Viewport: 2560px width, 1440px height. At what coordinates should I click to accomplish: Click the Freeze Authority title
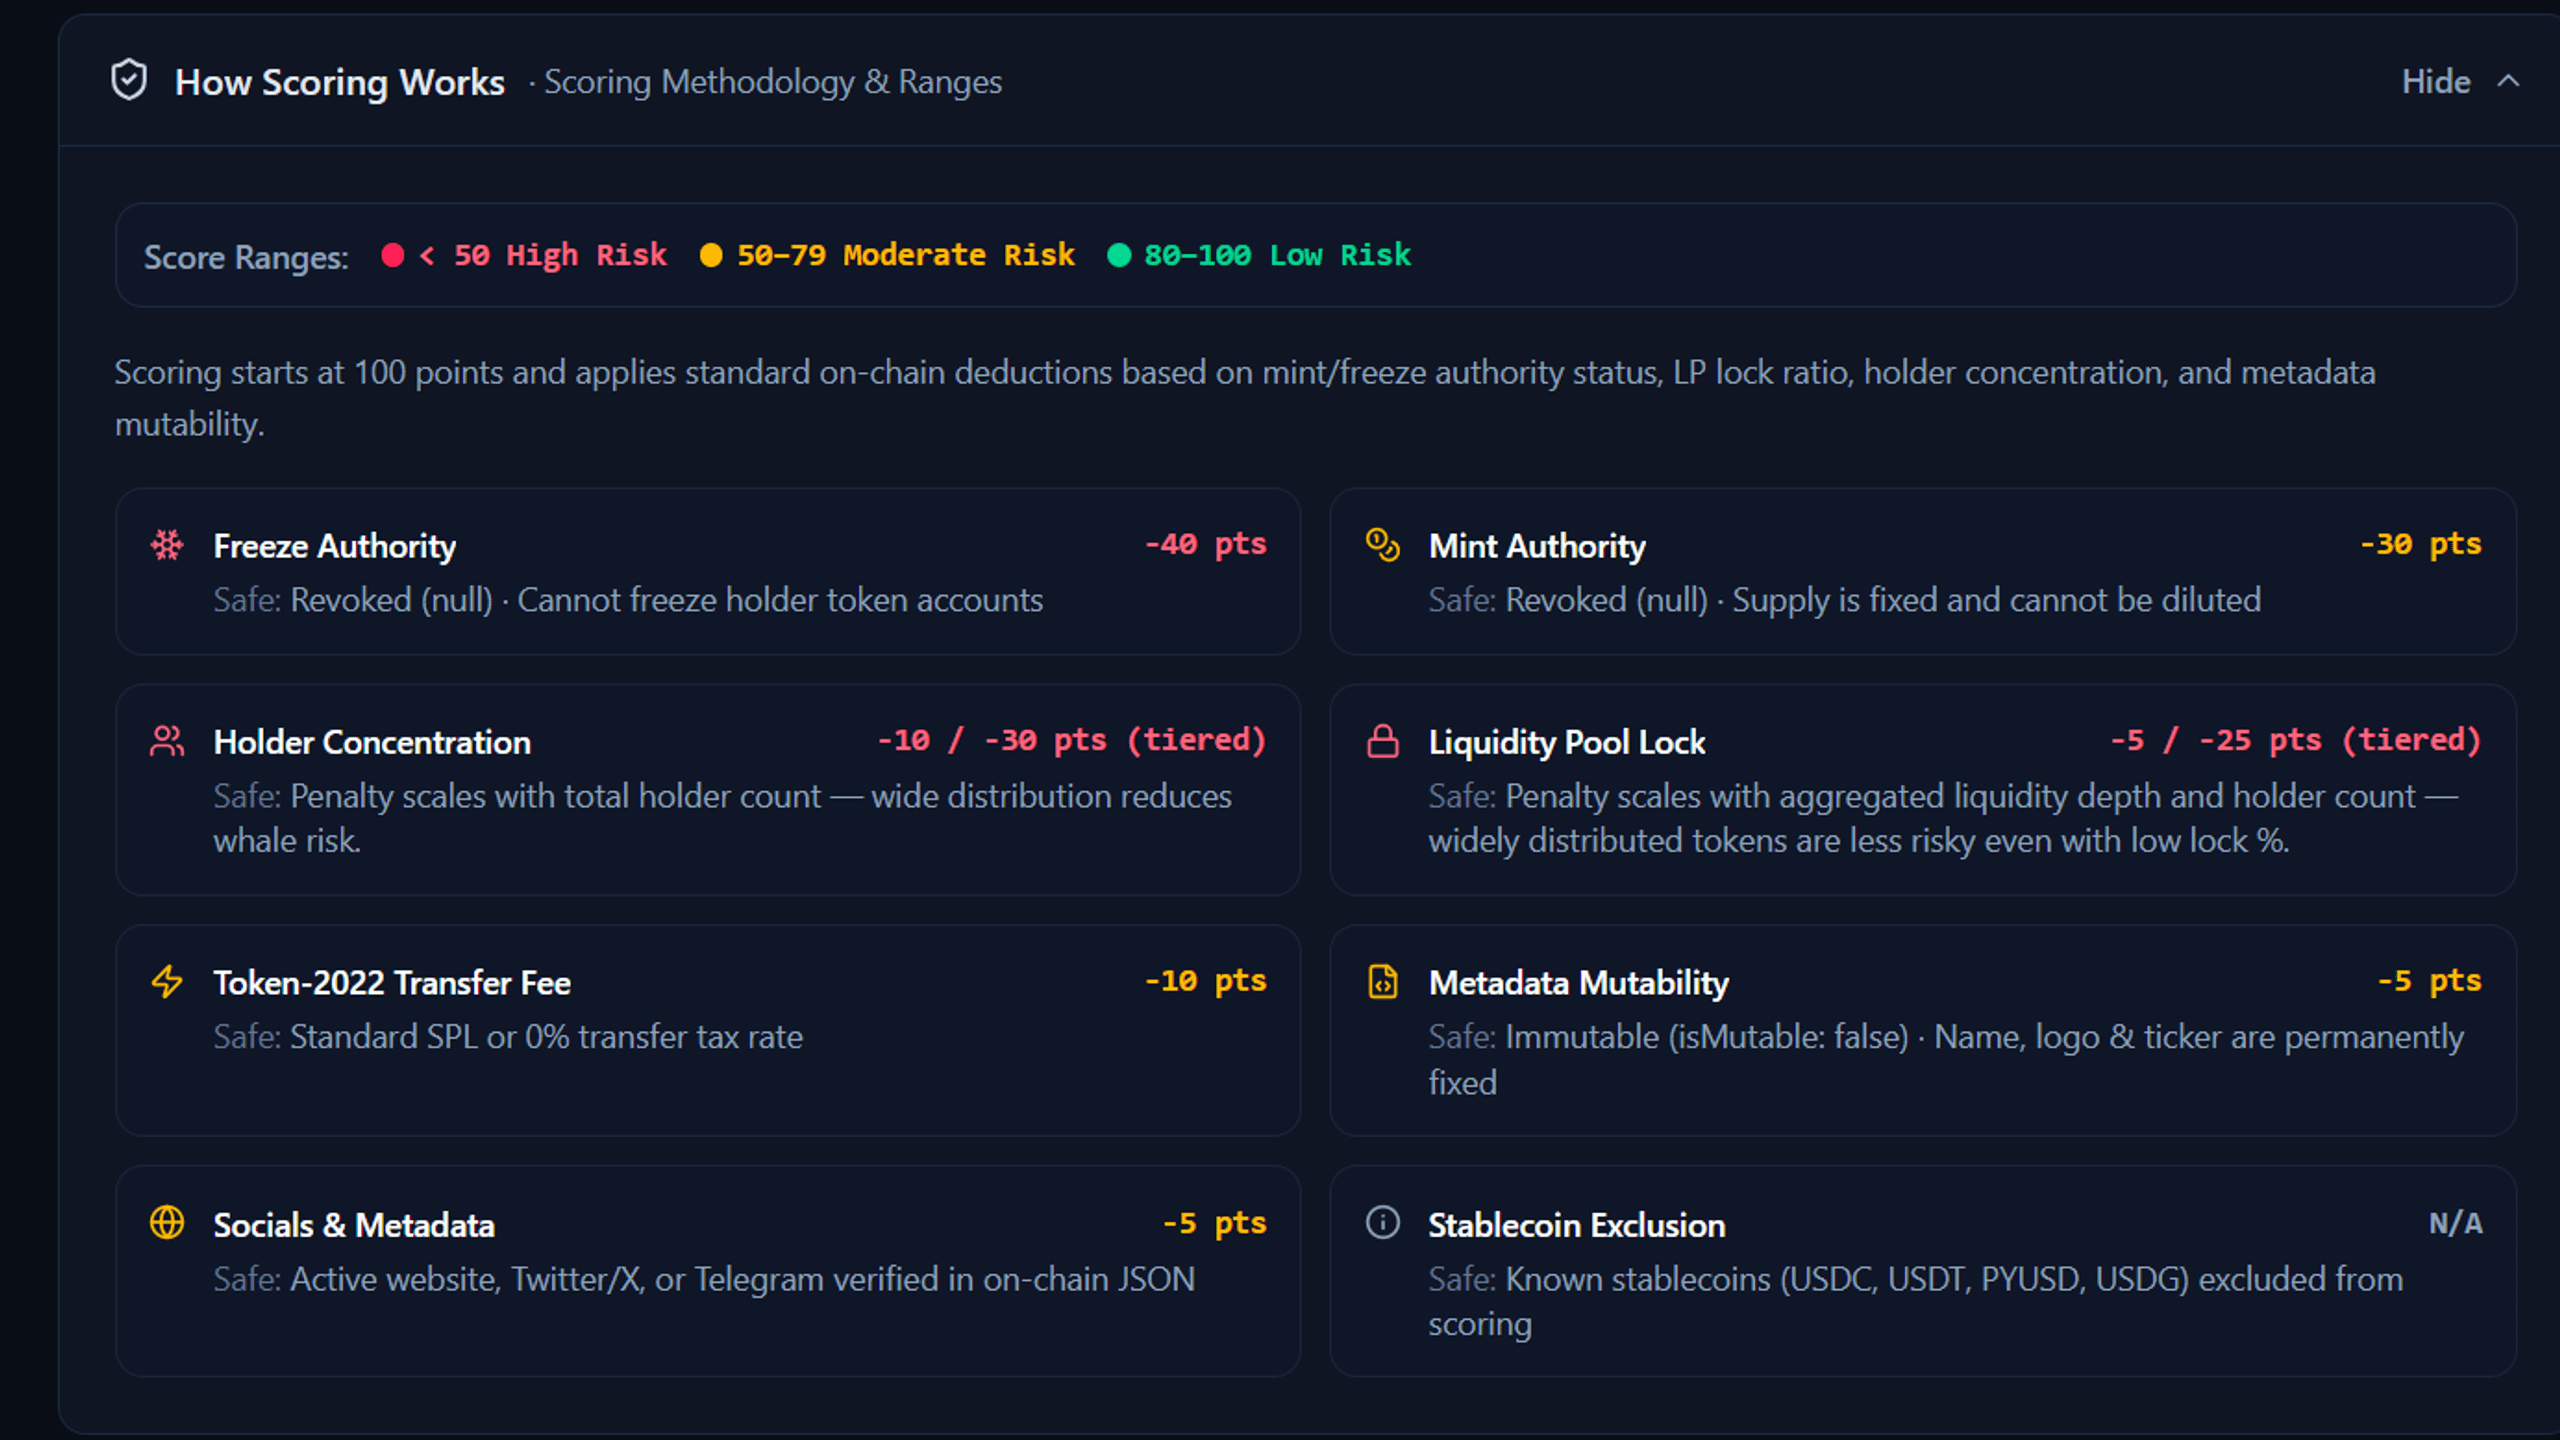(334, 546)
